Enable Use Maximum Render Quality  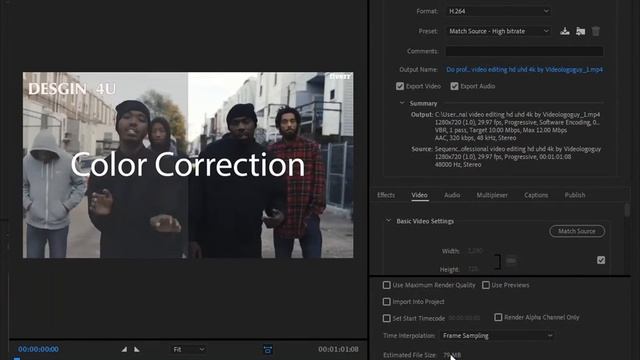(387, 285)
